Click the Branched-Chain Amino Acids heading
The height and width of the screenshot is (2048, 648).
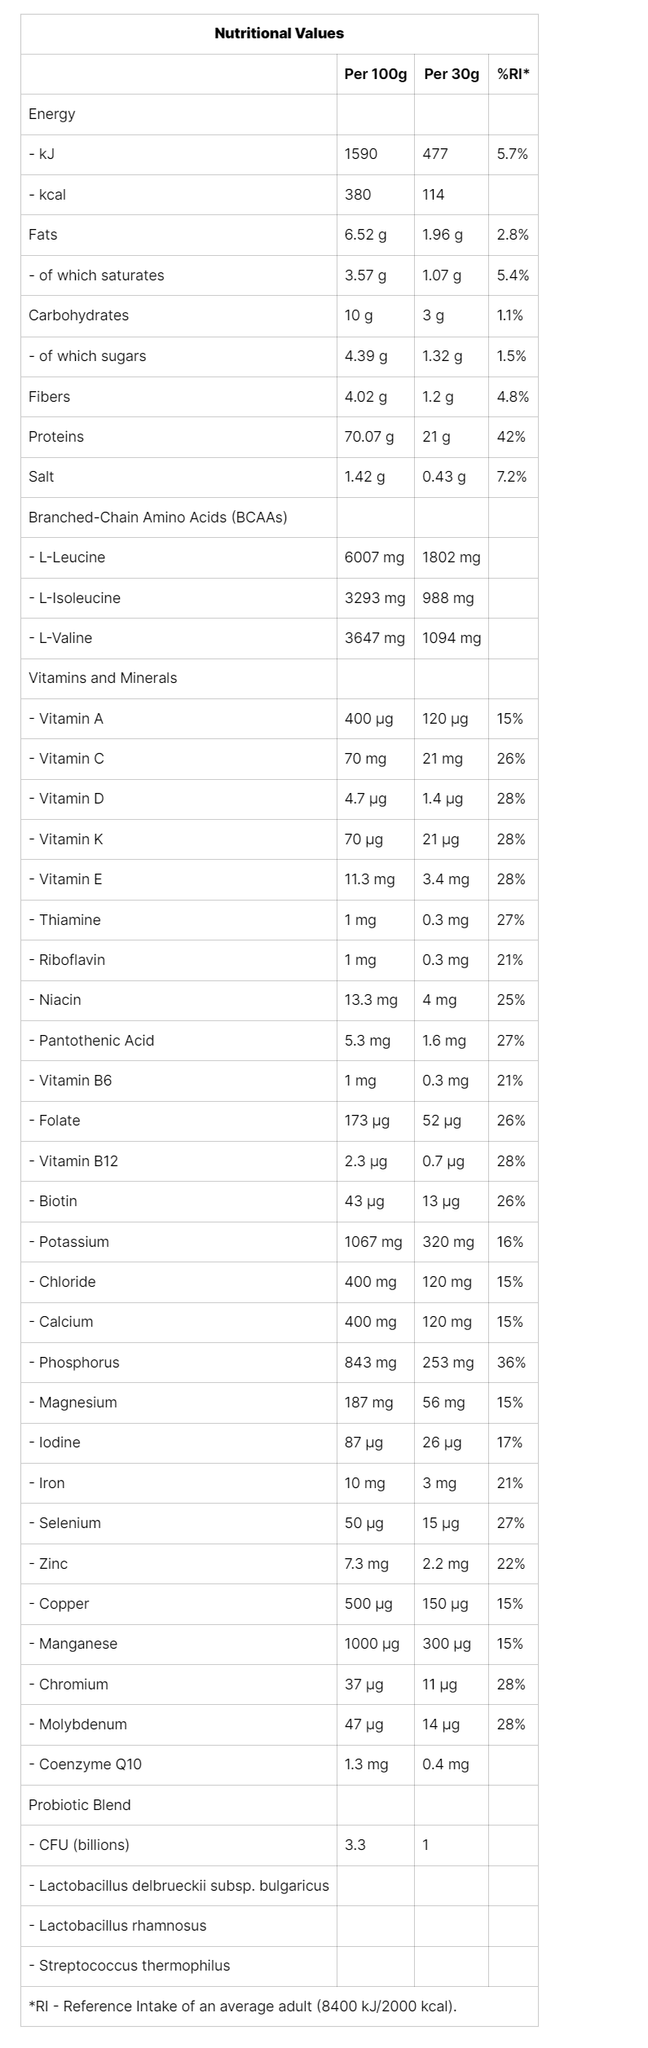click(158, 517)
